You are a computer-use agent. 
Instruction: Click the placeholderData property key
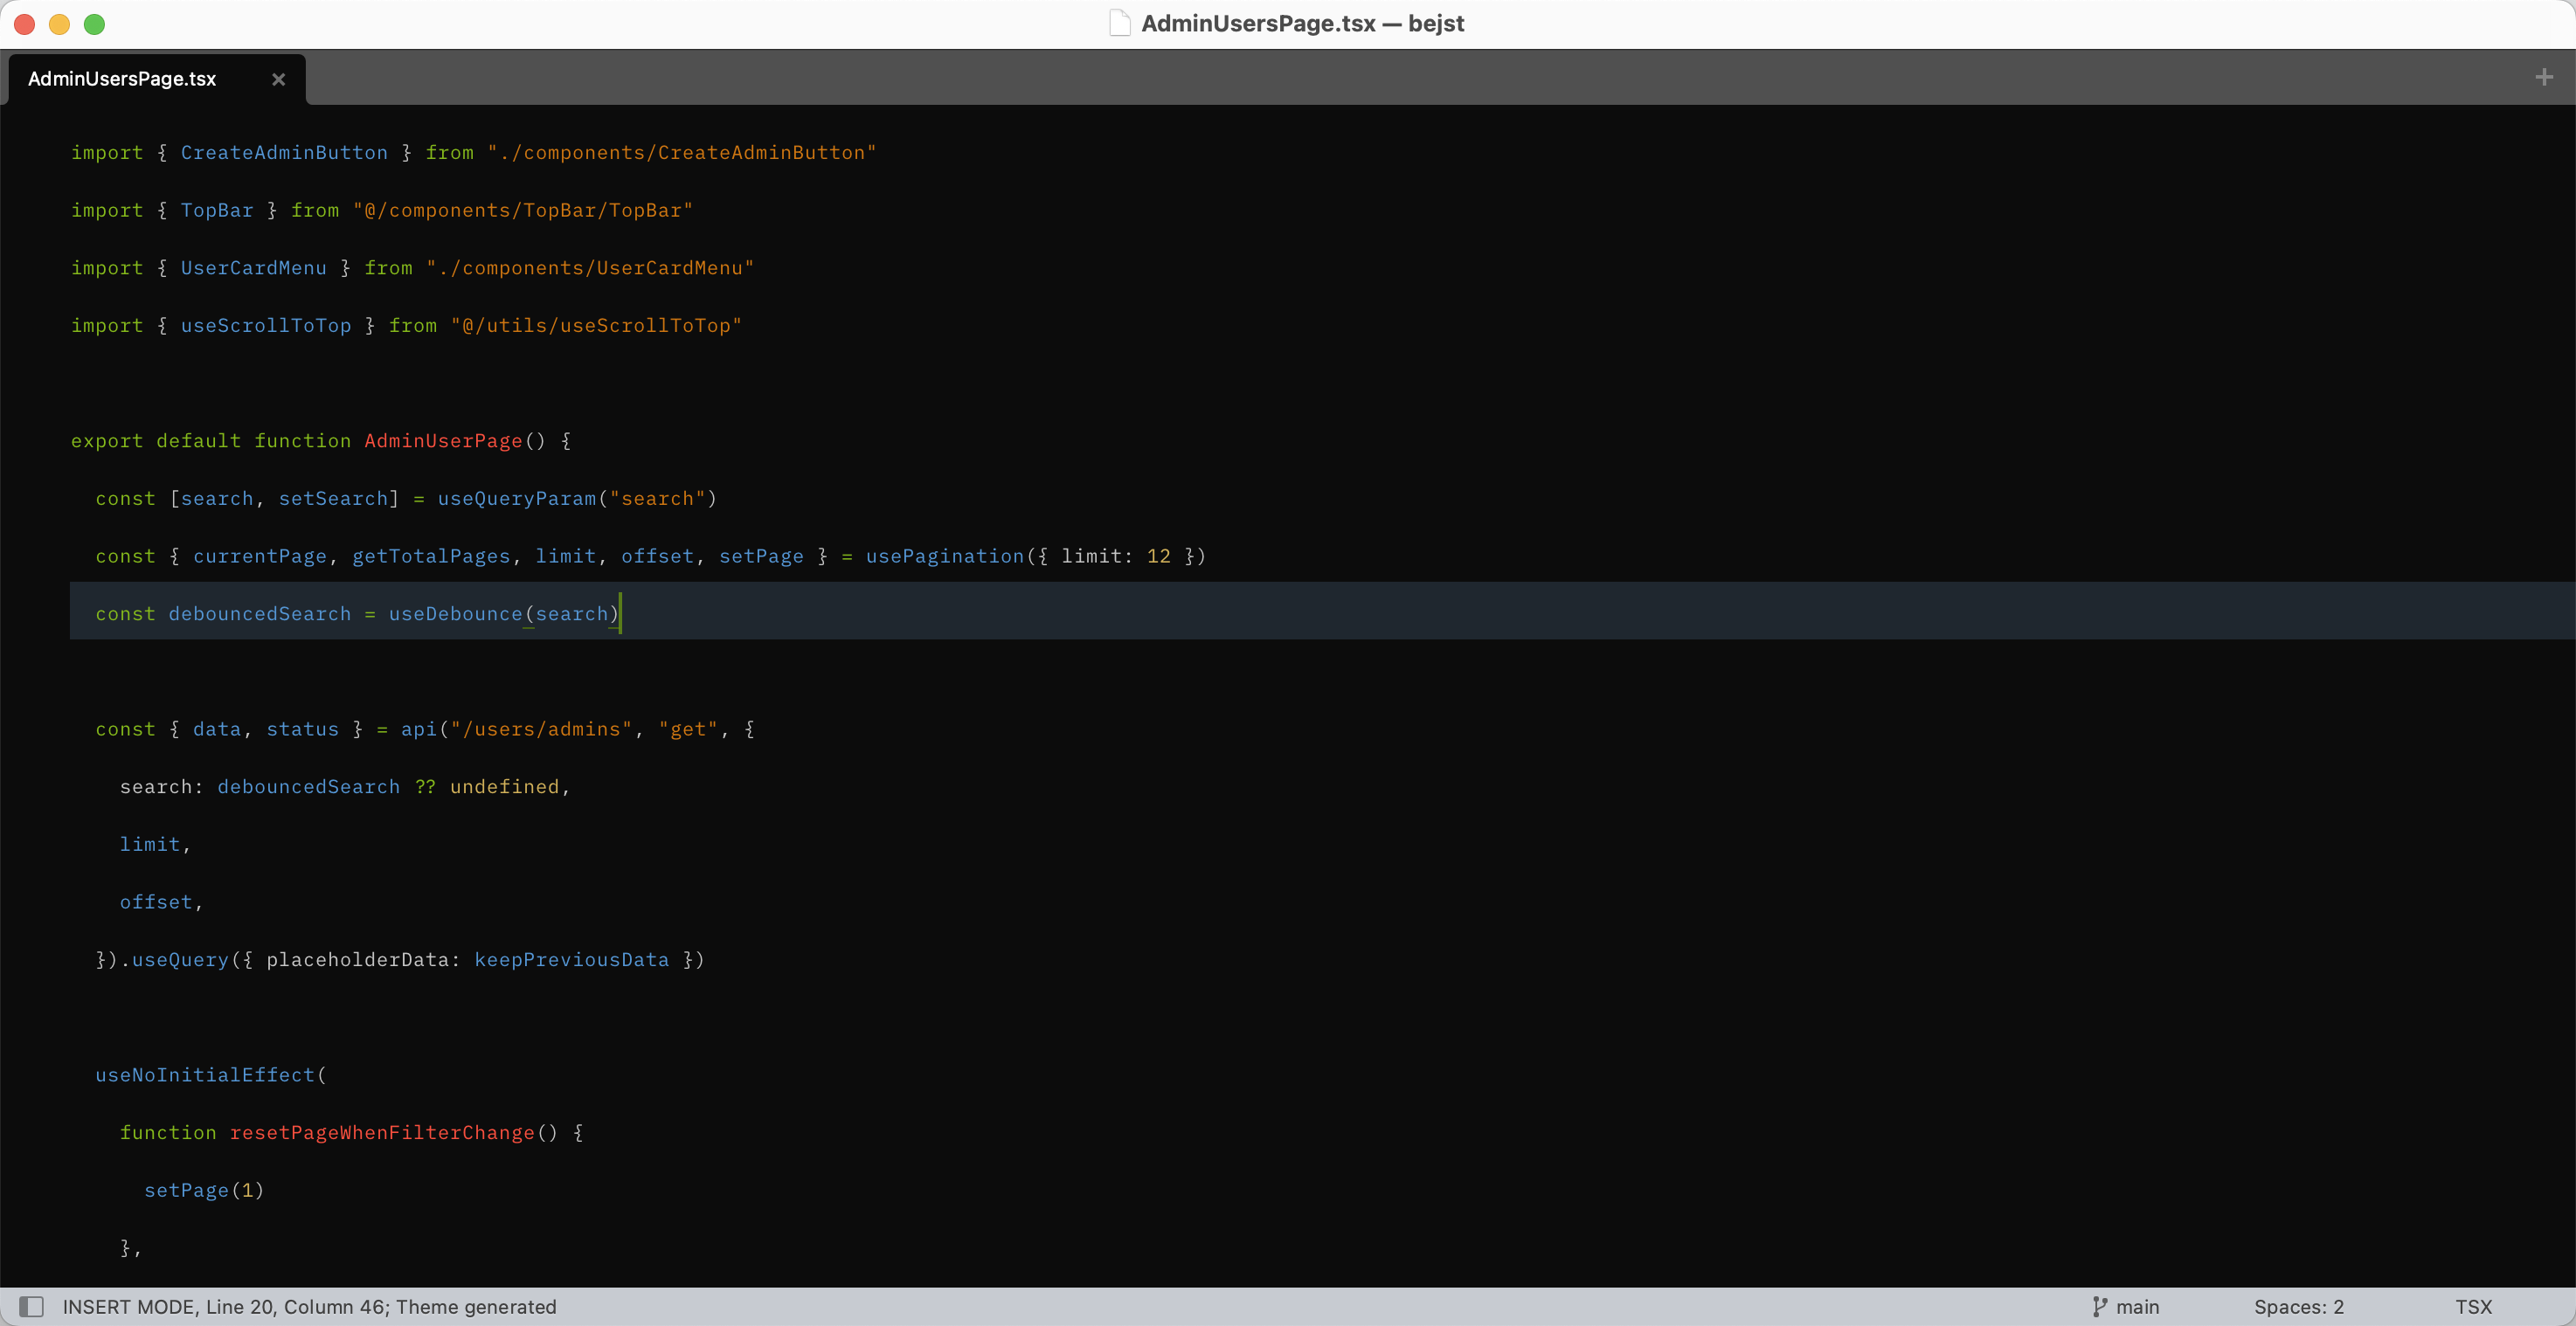[x=357, y=960]
